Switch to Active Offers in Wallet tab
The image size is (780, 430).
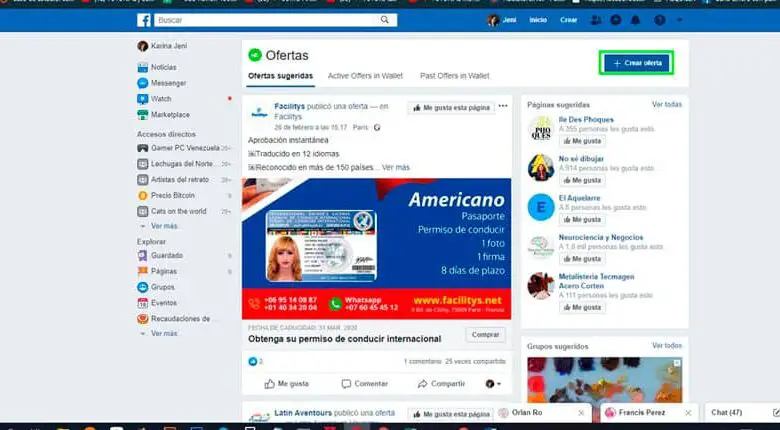[366, 76]
